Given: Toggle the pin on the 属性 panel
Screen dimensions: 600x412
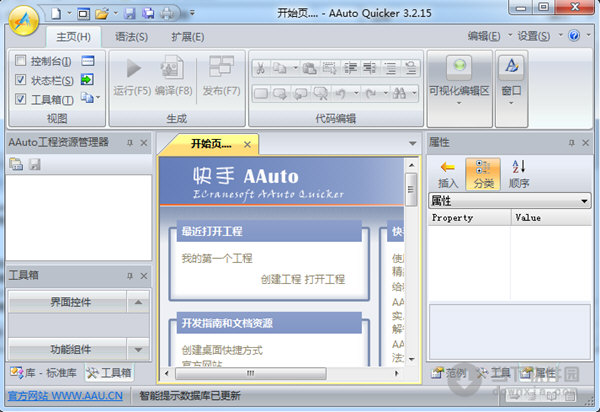Looking at the screenshot, I should click(572, 143).
